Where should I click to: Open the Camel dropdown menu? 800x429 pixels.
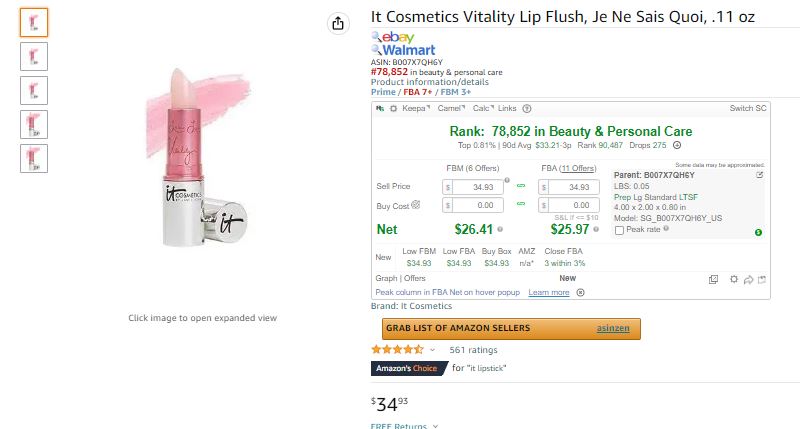click(x=451, y=108)
